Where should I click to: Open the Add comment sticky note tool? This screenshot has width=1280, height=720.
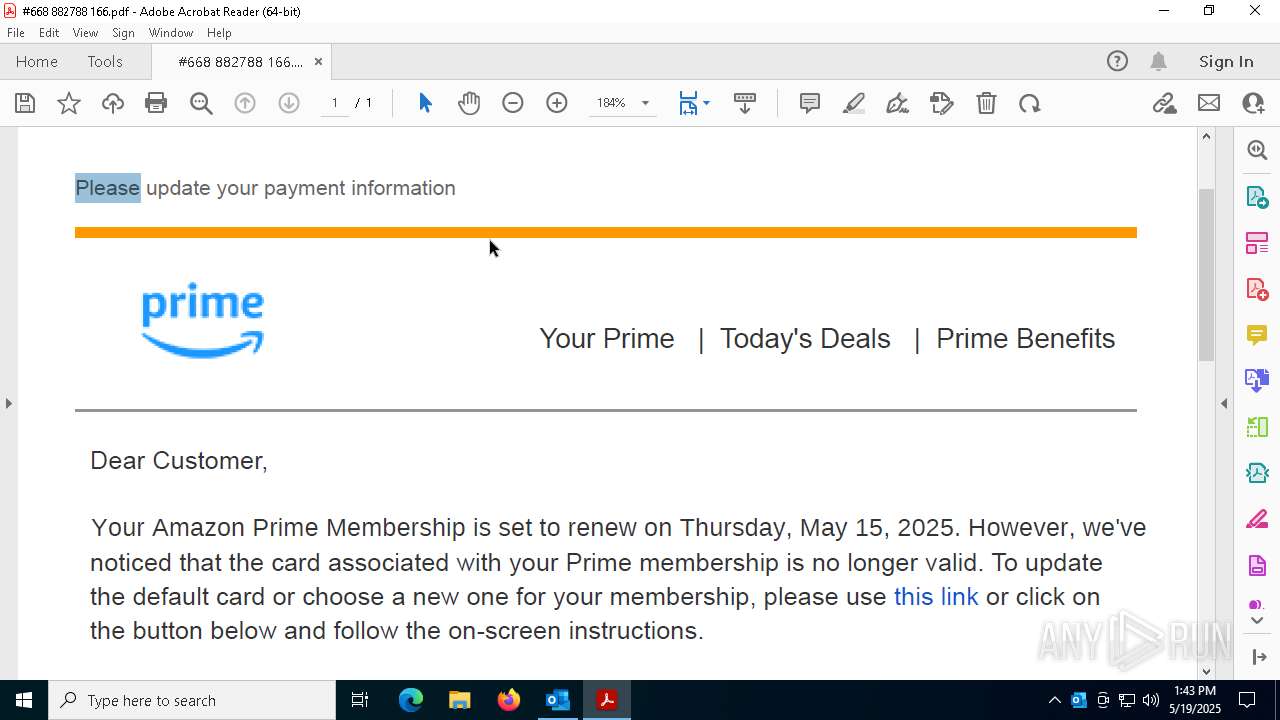coord(810,103)
